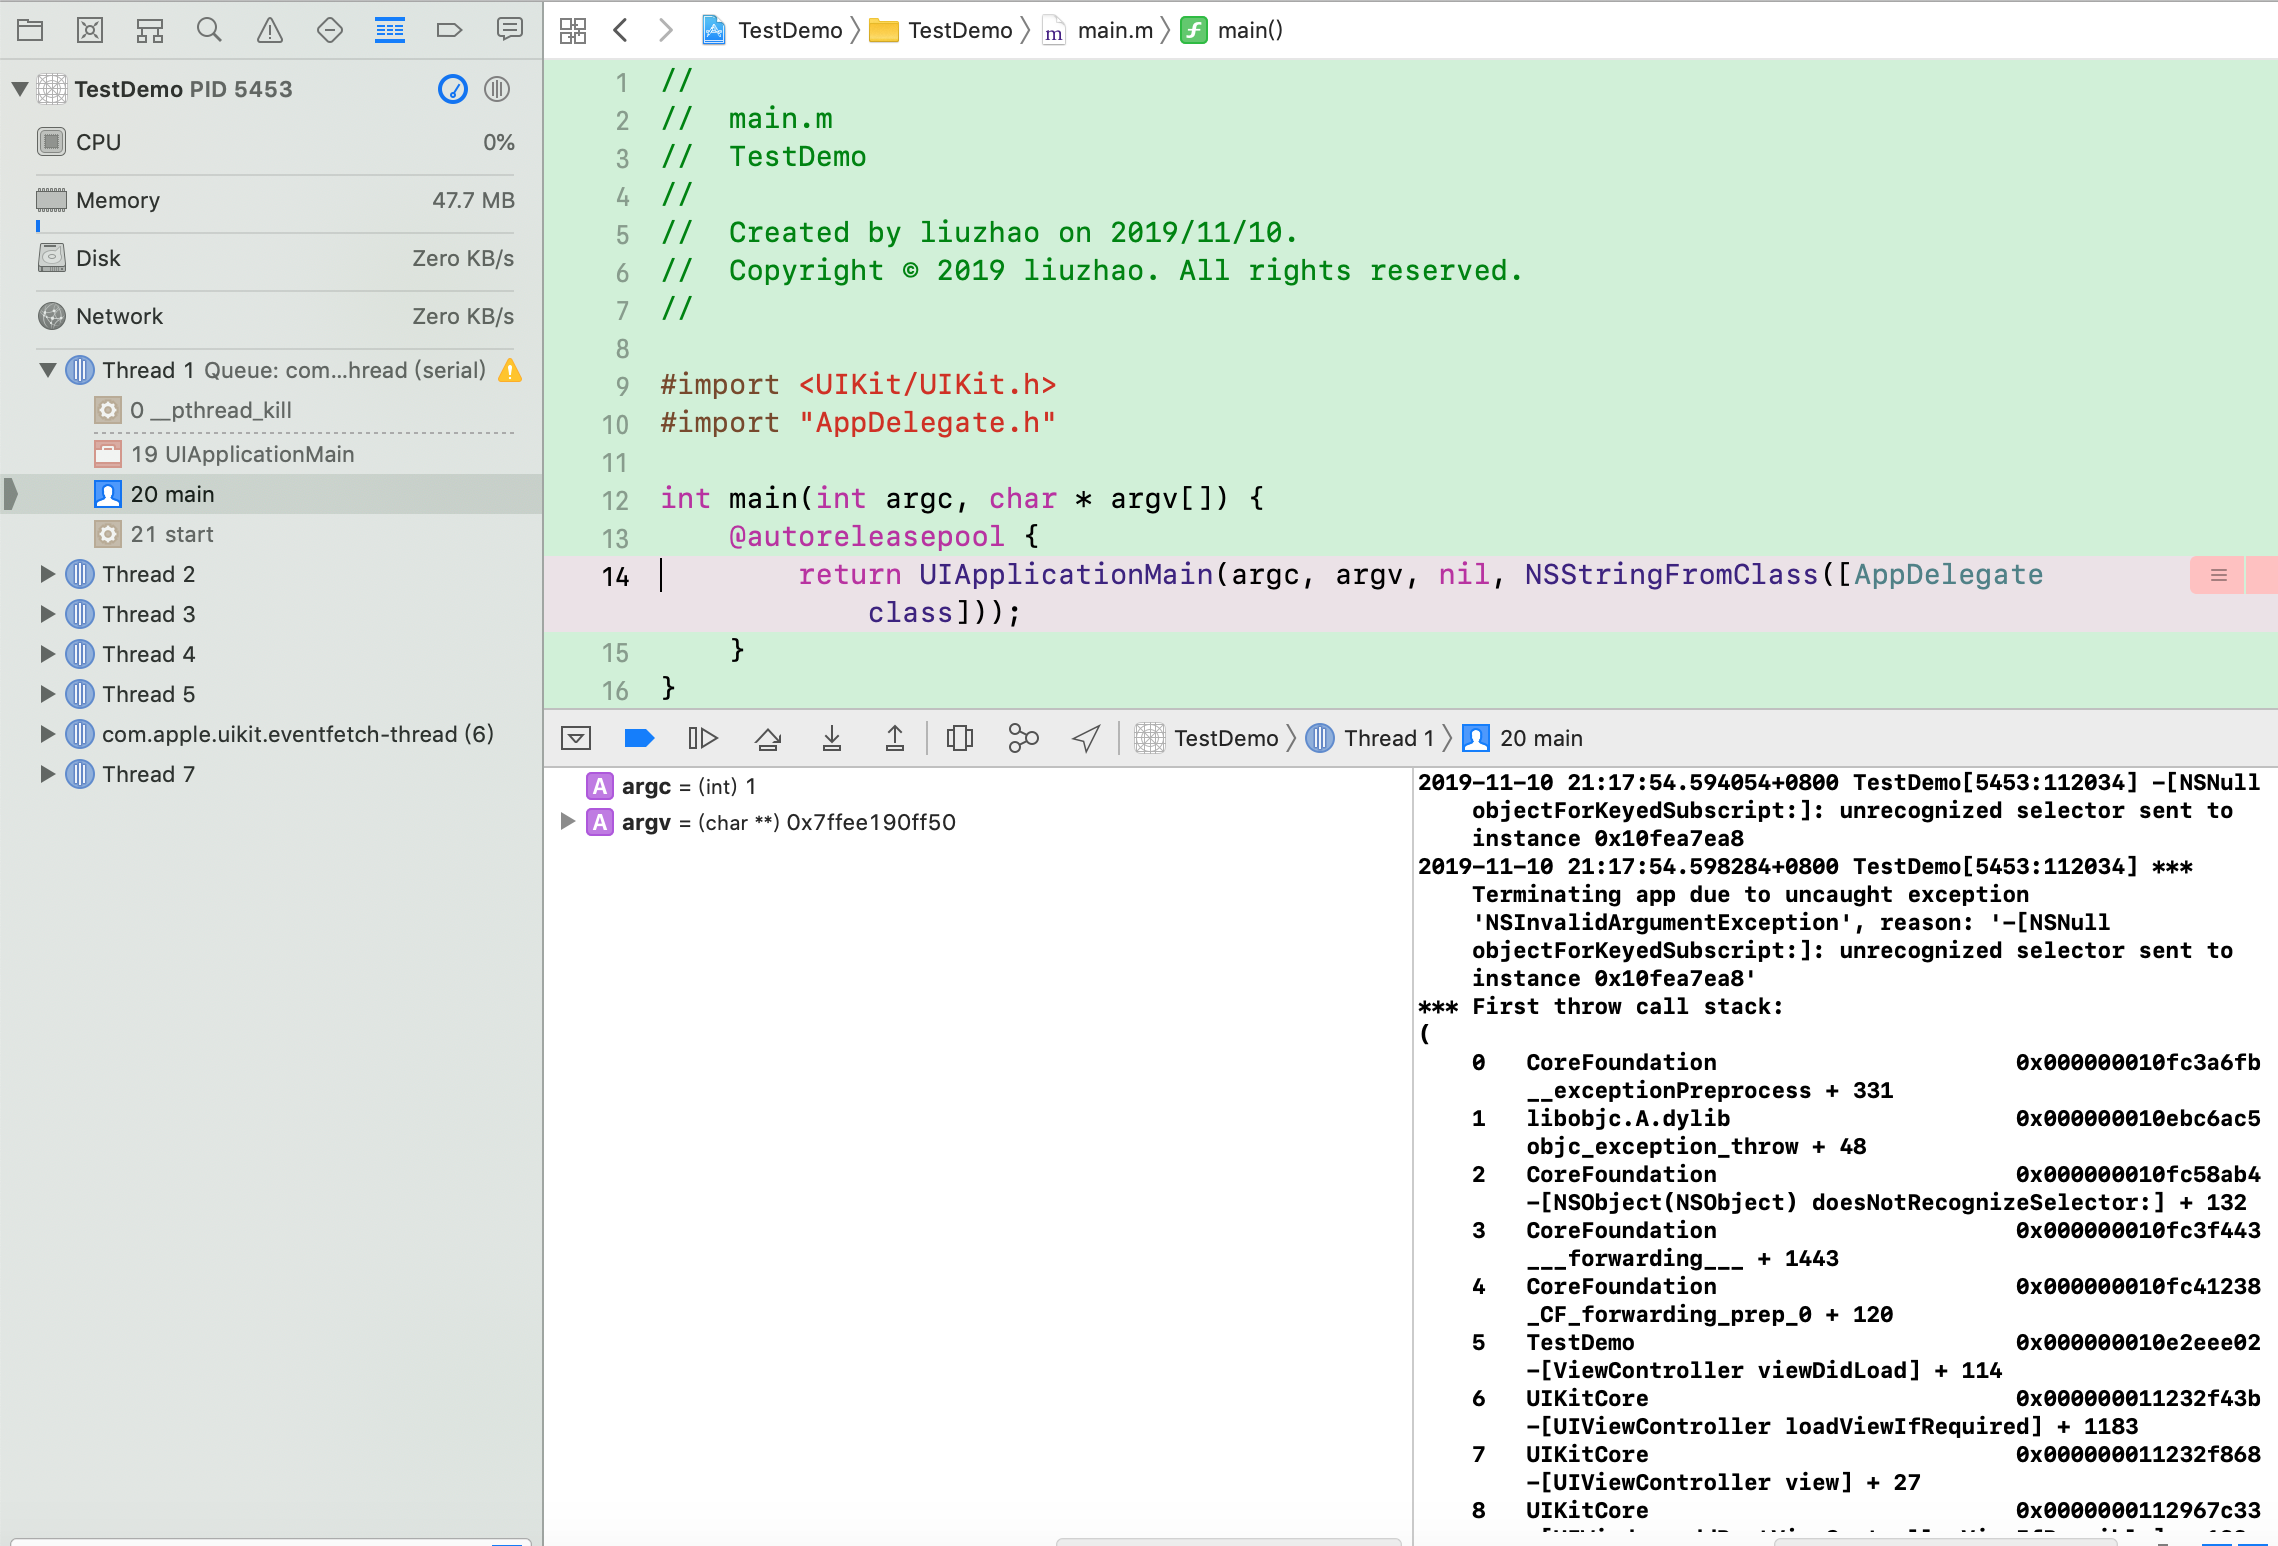Go back in editor history
Screen dimensions: 2278x1546
pos(620,30)
